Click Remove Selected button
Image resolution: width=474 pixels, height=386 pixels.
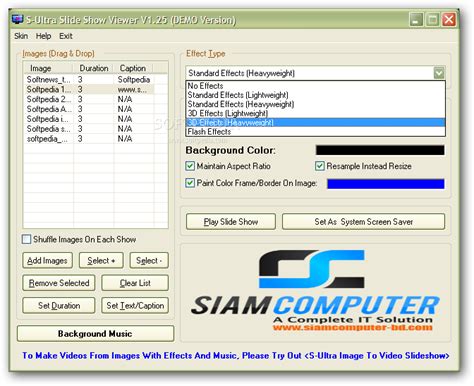click(x=59, y=283)
